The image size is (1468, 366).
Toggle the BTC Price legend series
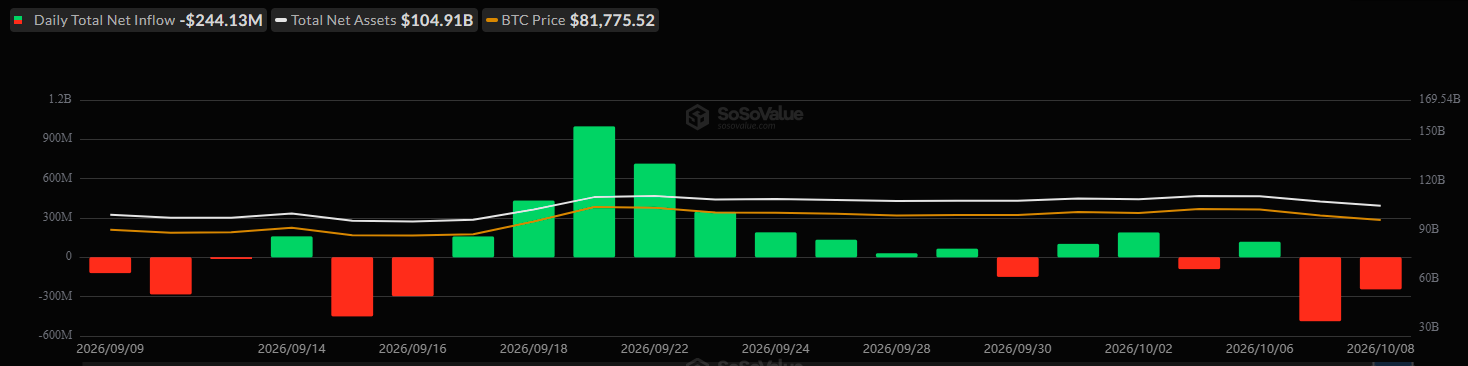click(570, 20)
